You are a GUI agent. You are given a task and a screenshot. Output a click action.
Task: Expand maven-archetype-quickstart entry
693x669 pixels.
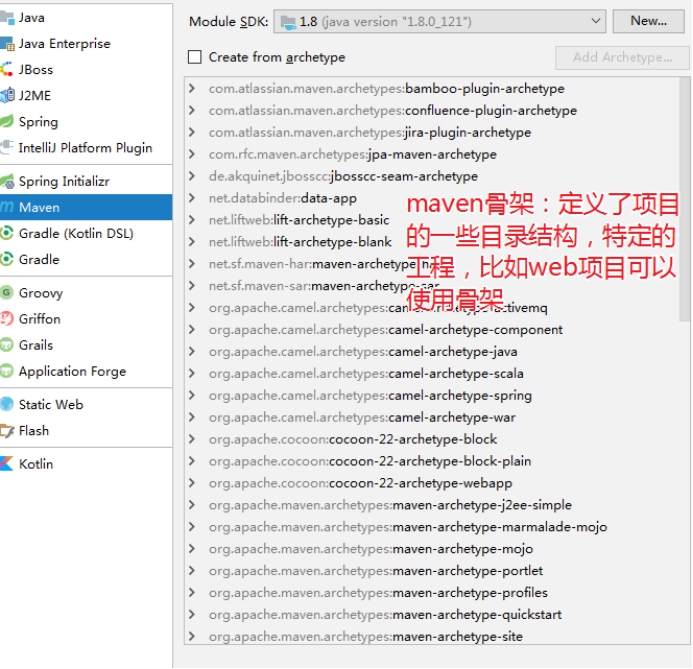tap(192, 614)
